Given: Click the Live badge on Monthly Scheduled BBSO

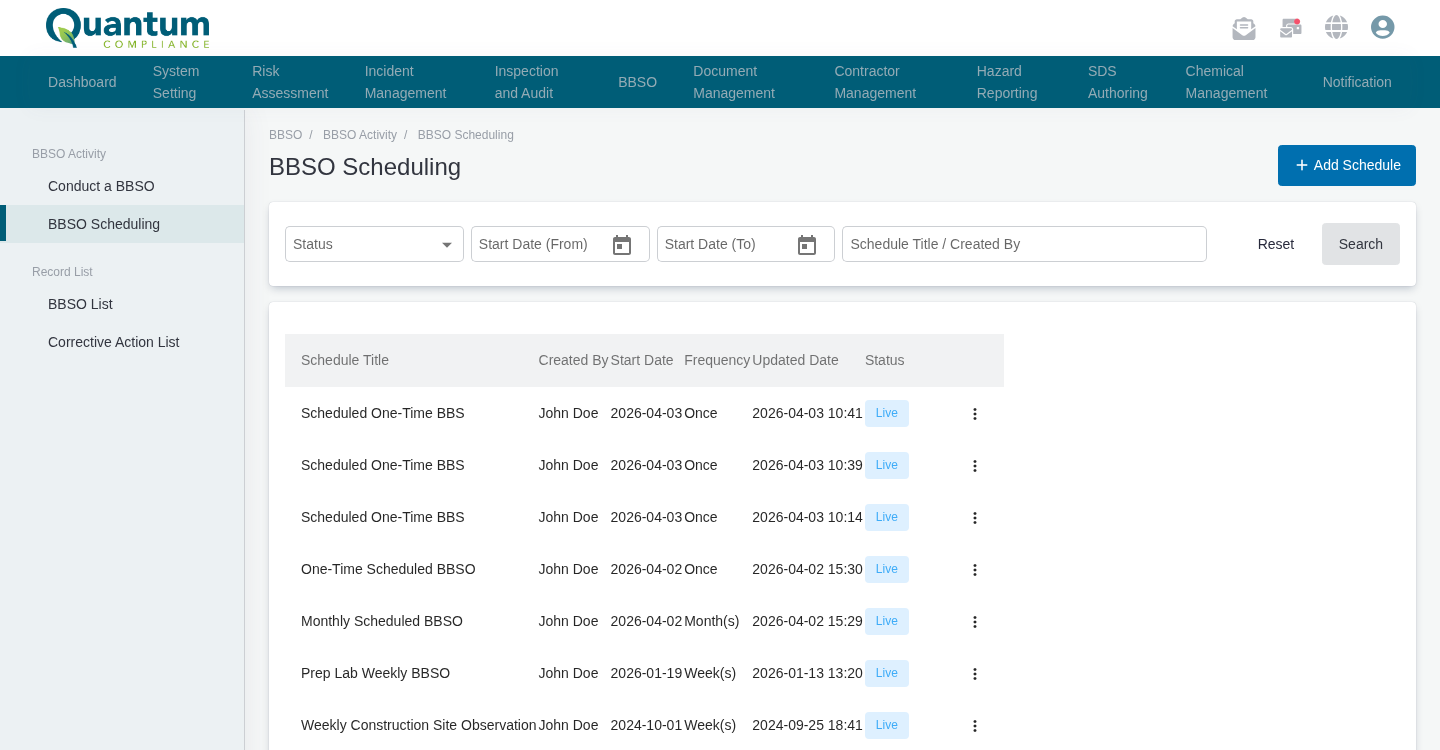Looking at the screenshot, I should point(887,621).
